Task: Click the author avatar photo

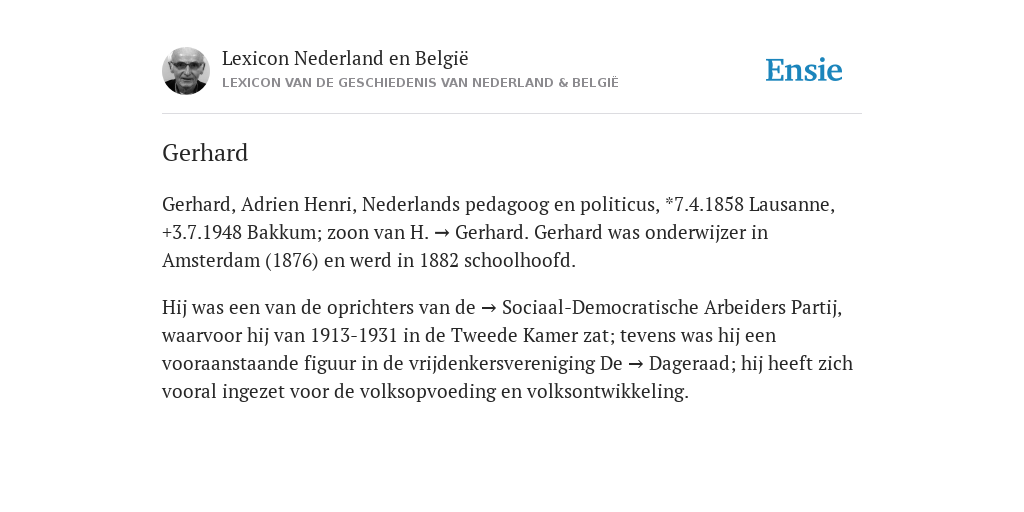Action: [x=186, y=71]
